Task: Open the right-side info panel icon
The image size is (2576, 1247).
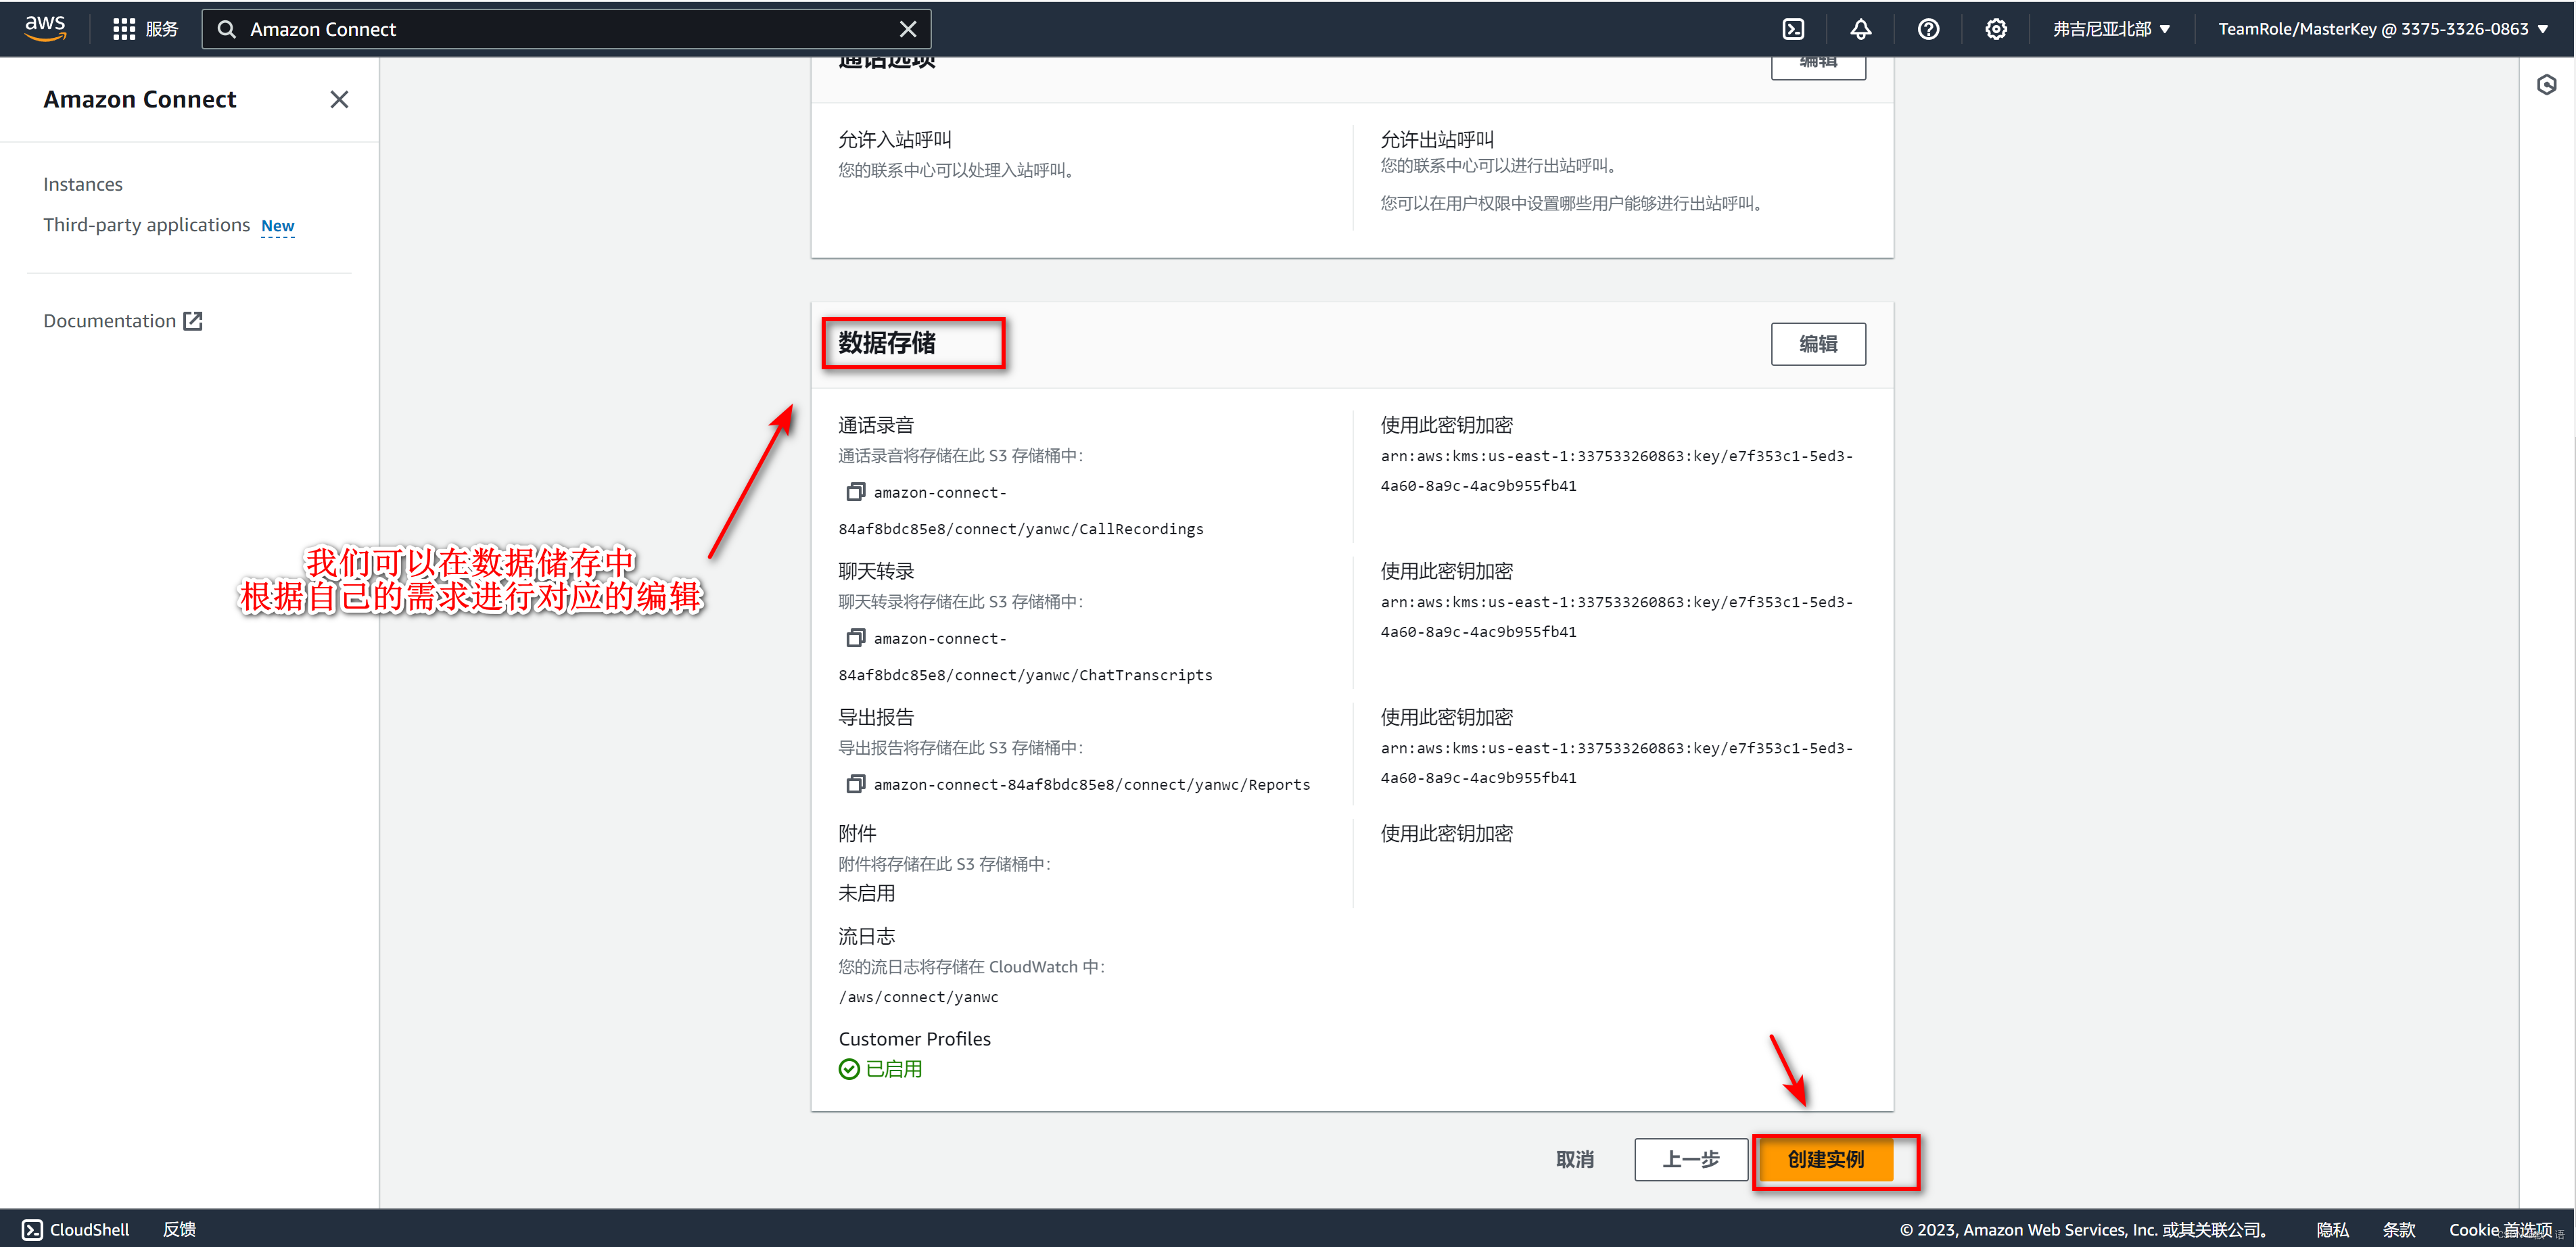Action: click(x=2547, y=85)
